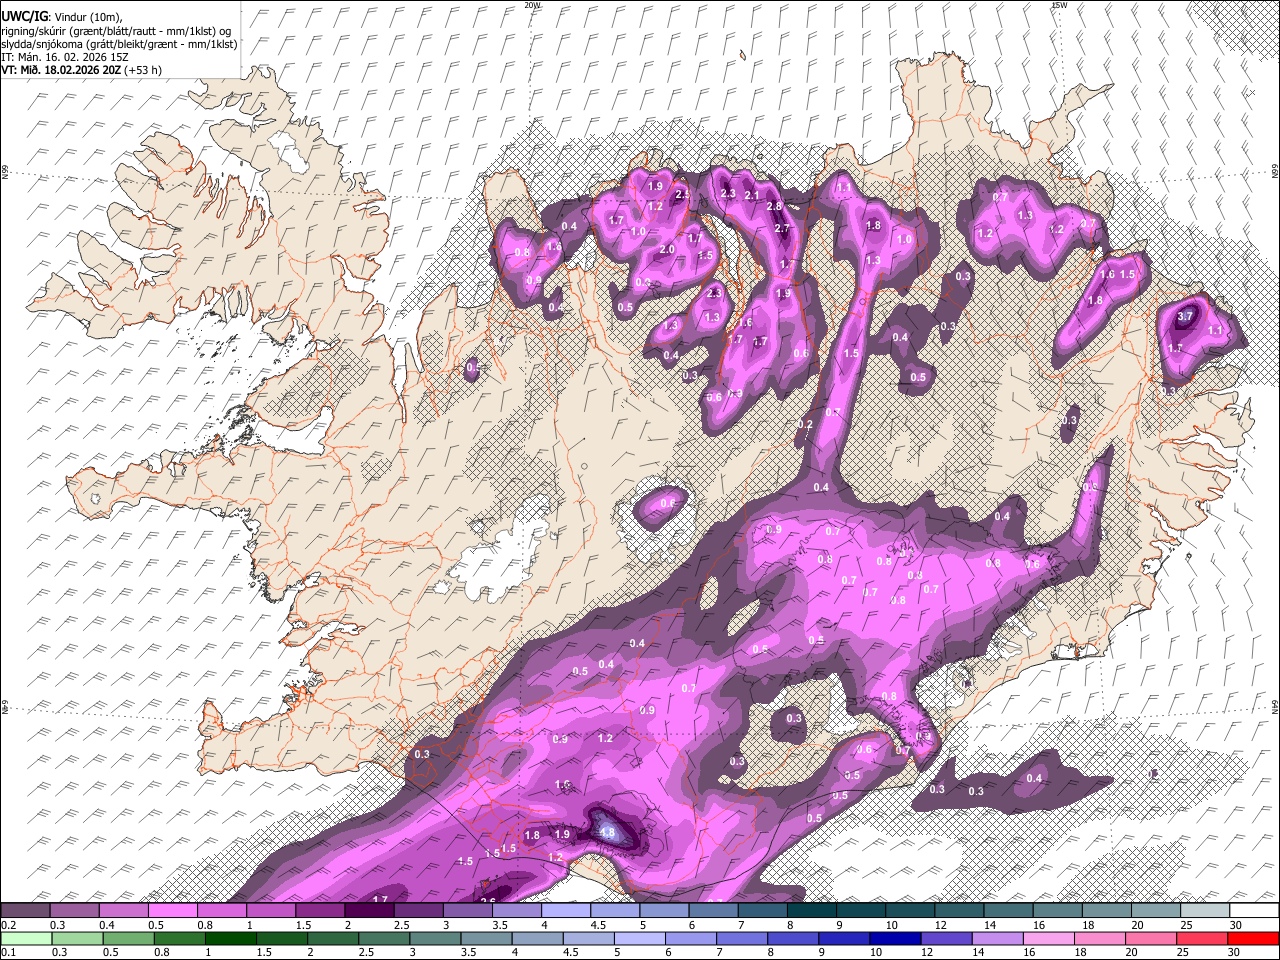The height and width of the screenshot is (960, 1280).
Task: Click the UWC/IG title in the header
Action: [23, 16]
